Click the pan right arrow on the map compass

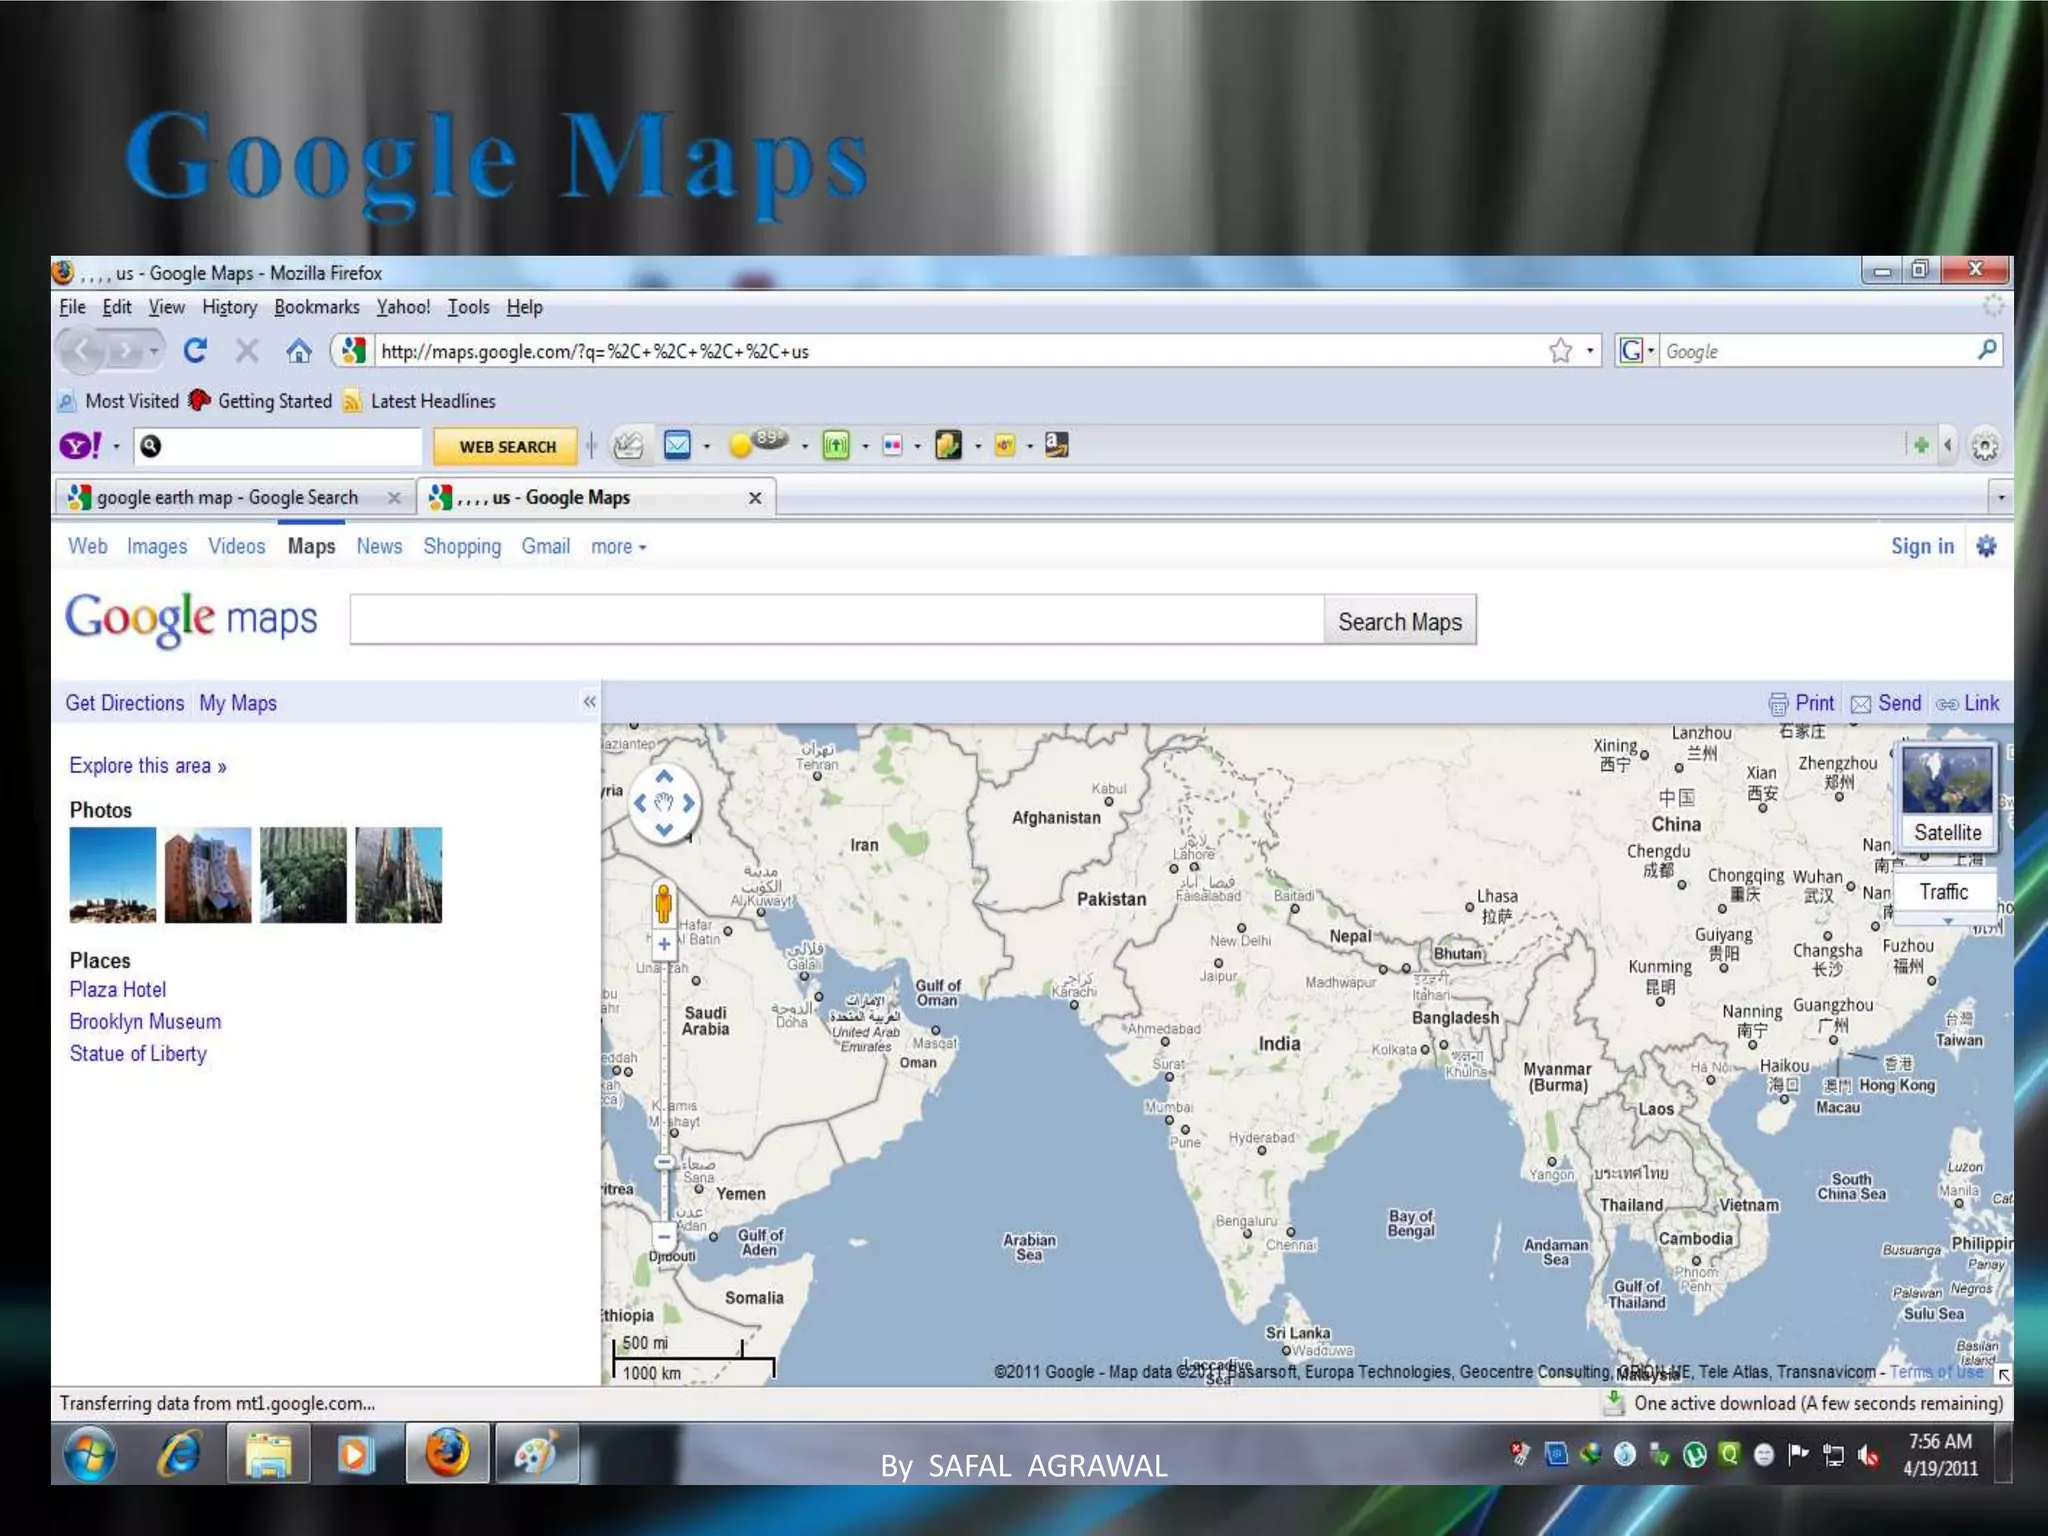688,803
